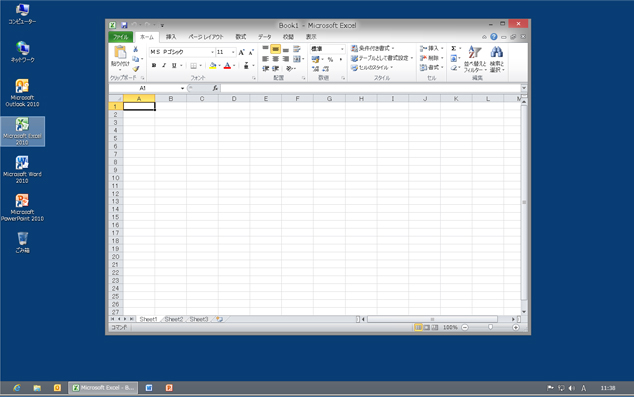Click the Paste clipboard icon

[120, 53]
